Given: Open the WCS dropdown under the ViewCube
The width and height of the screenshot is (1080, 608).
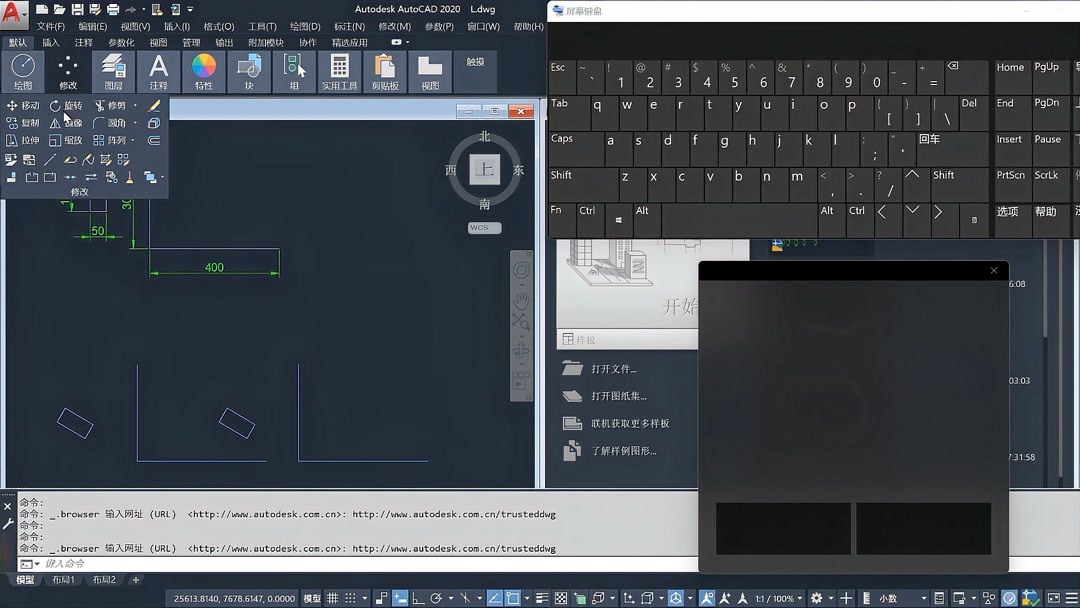Looking at the screenshot, I should [483, 227].
